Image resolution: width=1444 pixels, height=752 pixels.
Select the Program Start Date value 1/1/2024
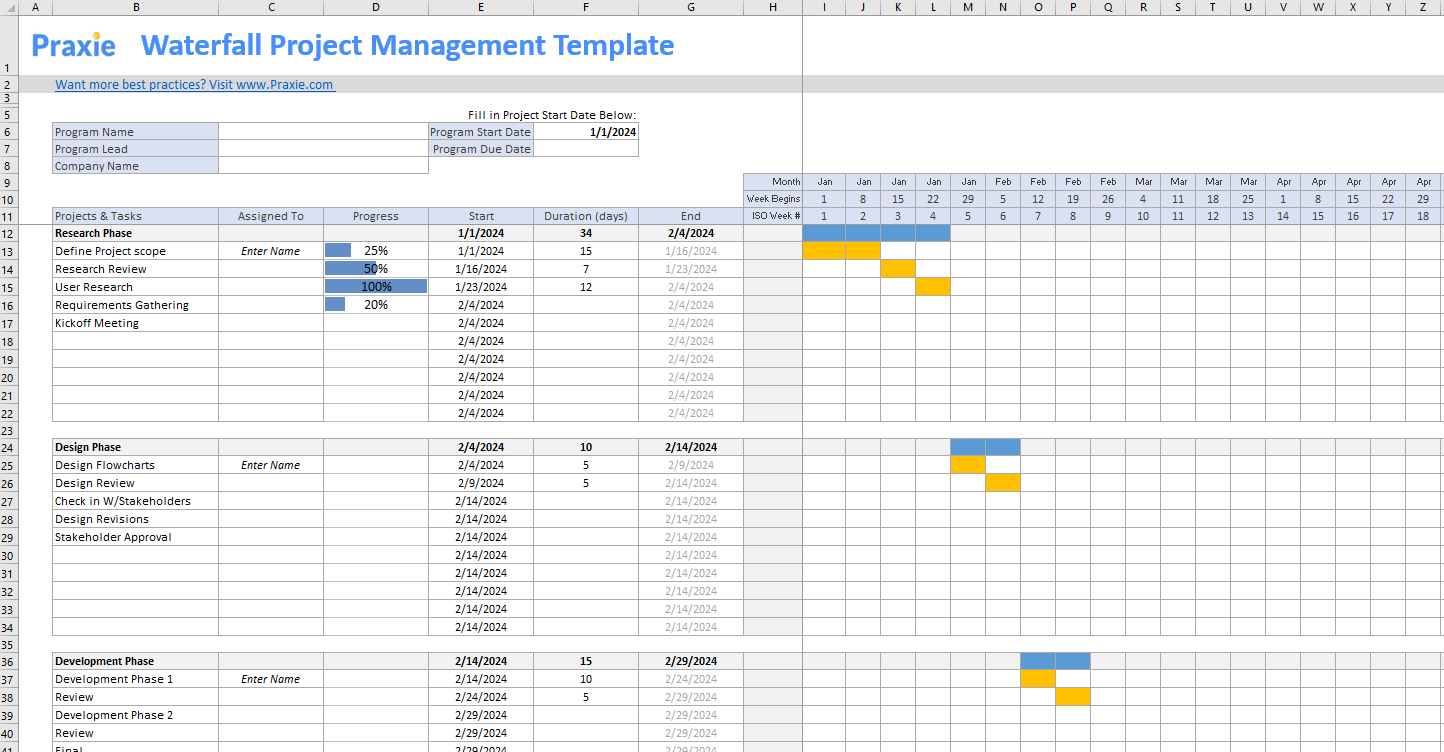coord(585,132)
